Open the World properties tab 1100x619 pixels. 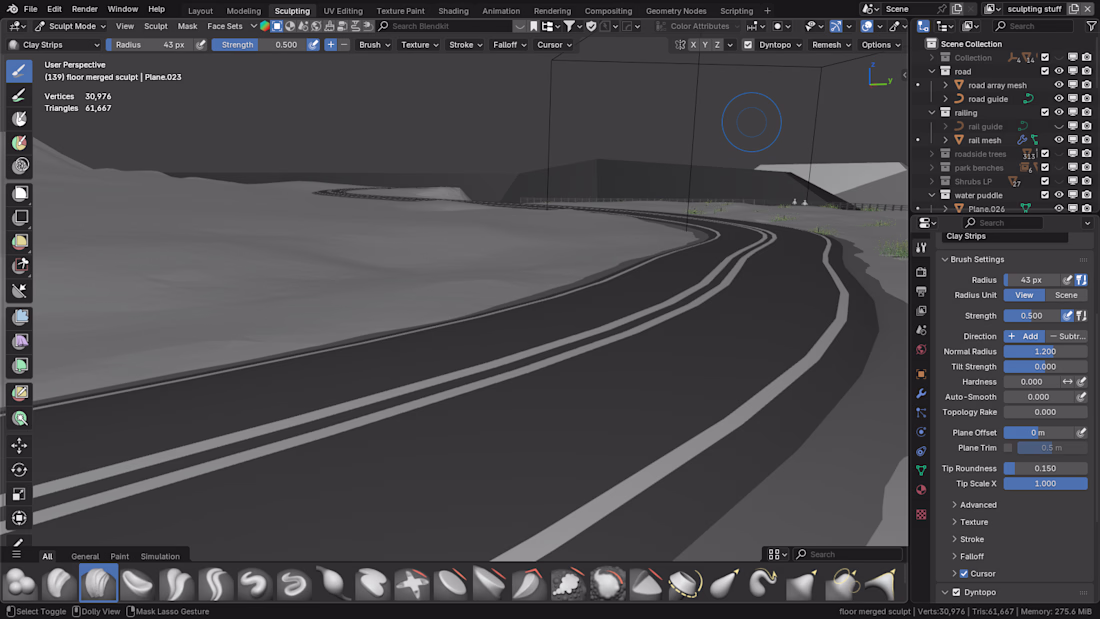[x=921, y=350]
